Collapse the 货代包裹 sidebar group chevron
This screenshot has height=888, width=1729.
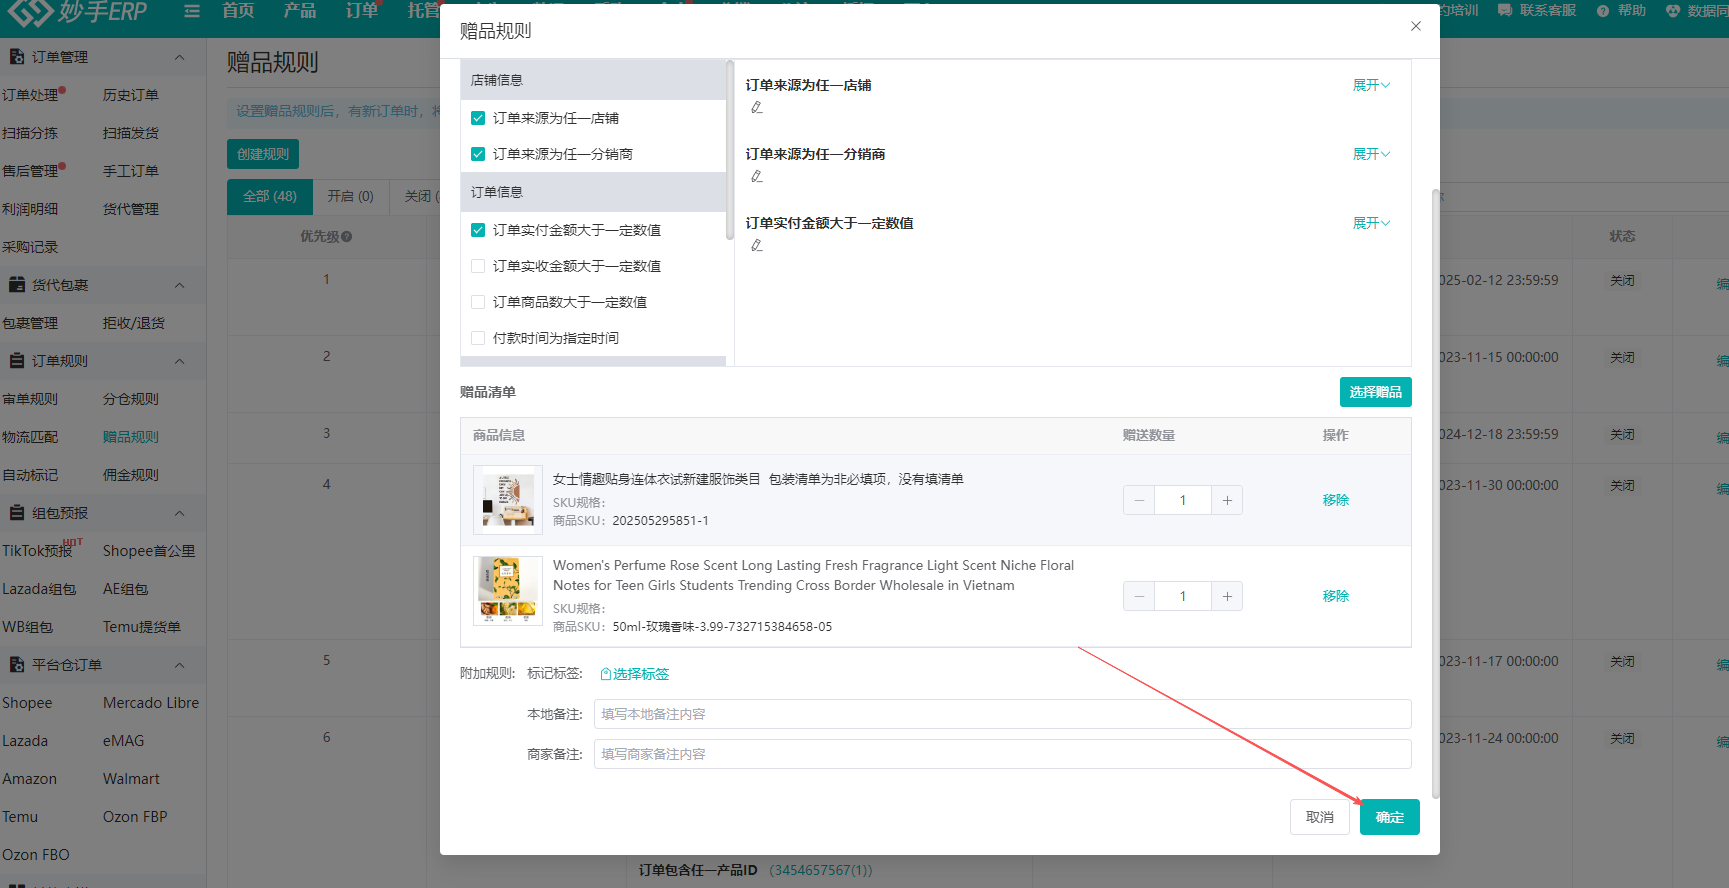[x=179, y=285]
